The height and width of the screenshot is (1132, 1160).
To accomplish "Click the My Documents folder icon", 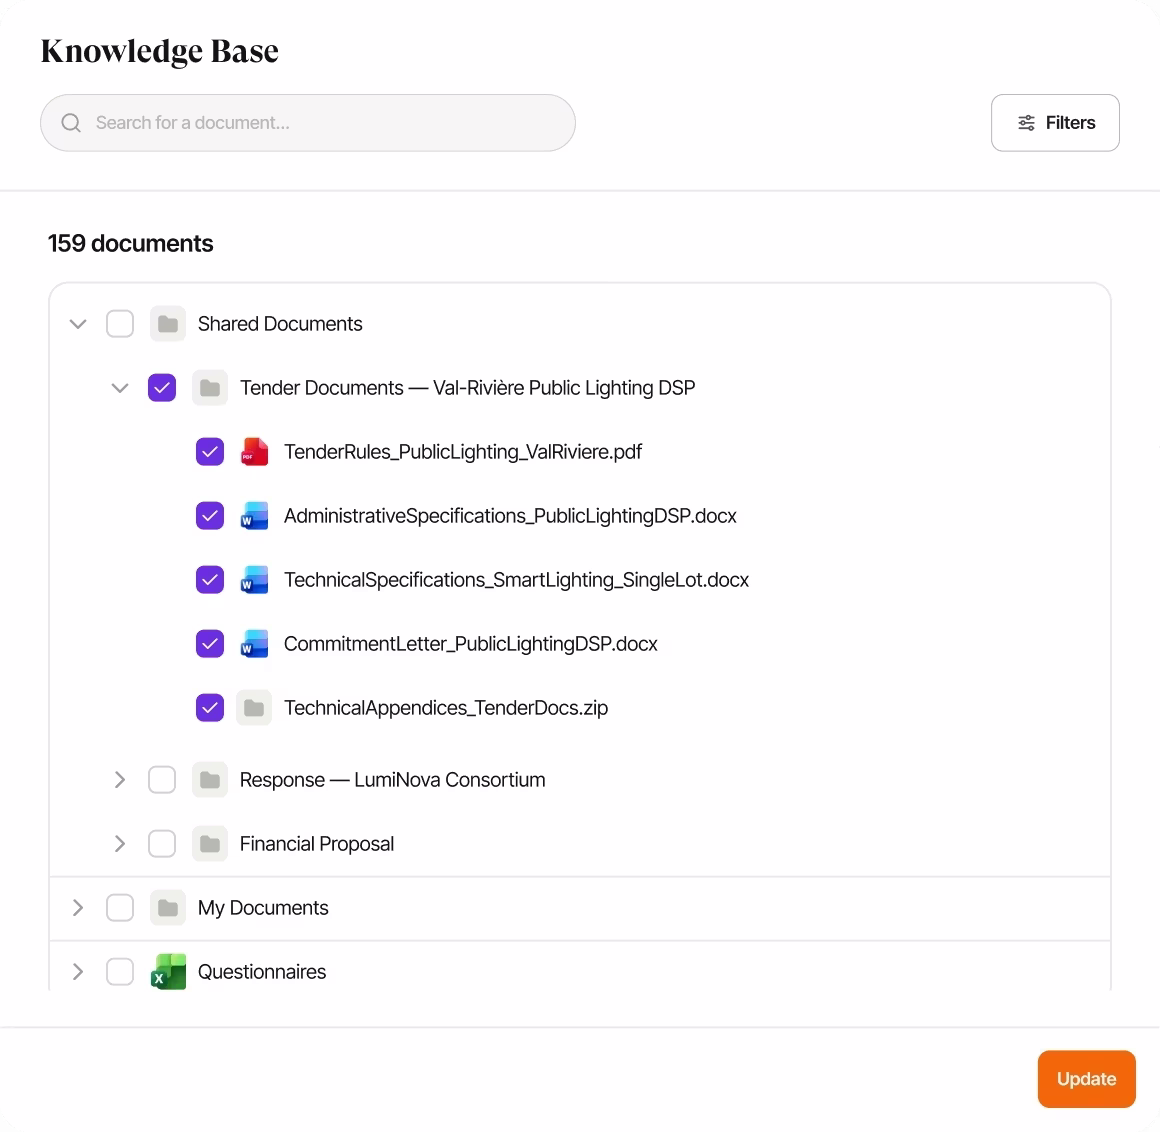I will (168, 908).
